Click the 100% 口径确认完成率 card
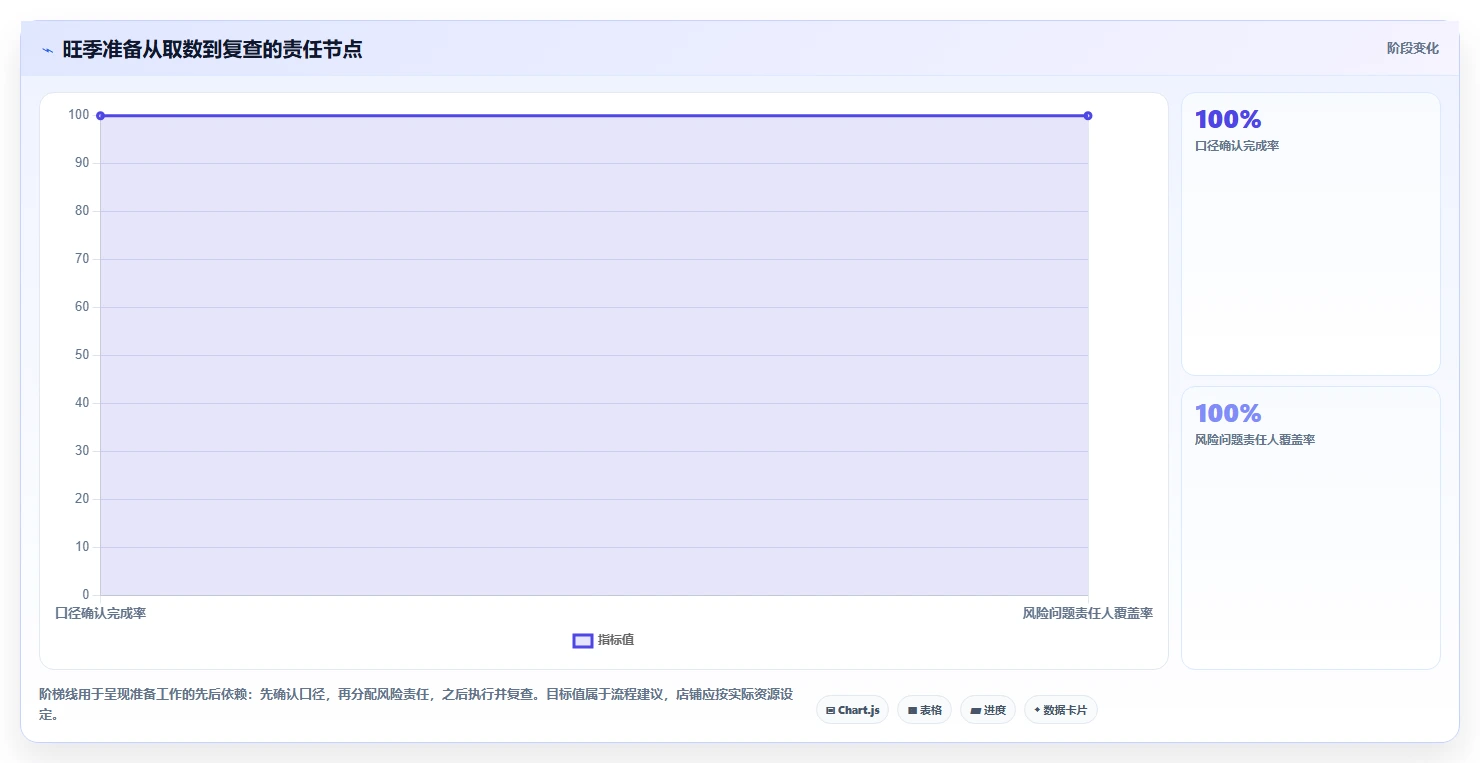 coord(1310,234)
